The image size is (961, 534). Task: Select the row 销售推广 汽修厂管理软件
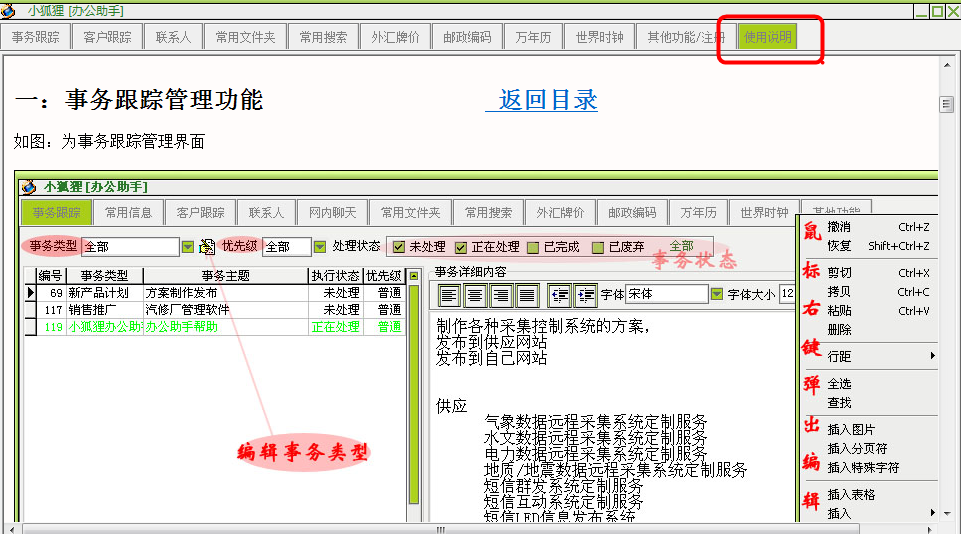215,310
